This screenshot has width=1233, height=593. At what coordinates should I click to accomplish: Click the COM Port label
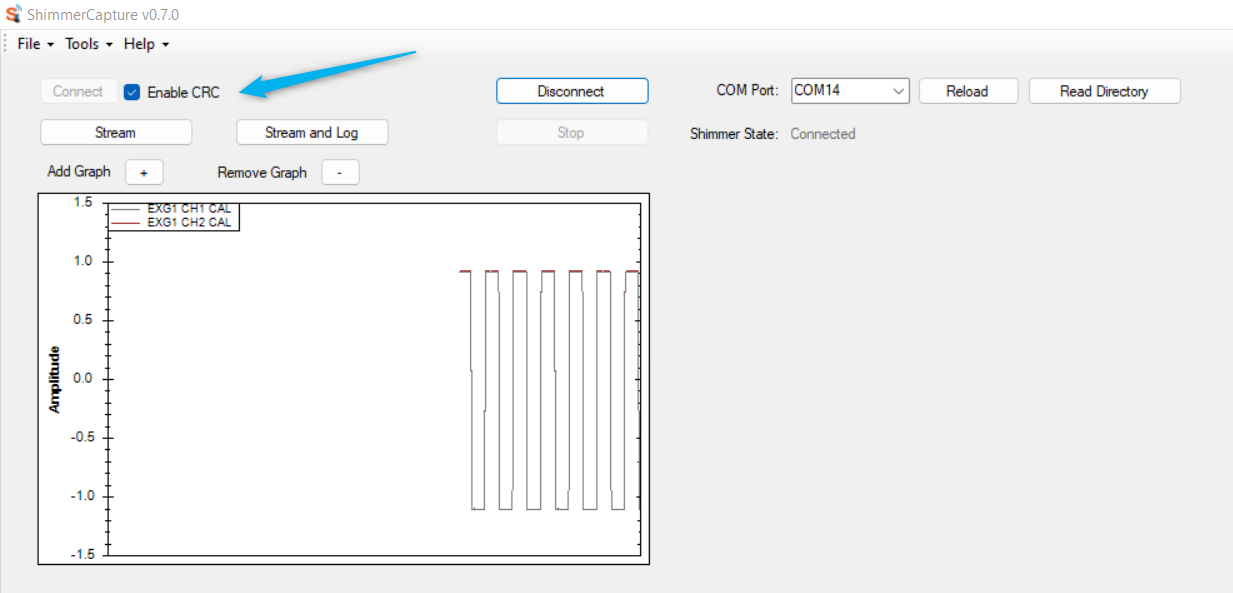(747, 90)
